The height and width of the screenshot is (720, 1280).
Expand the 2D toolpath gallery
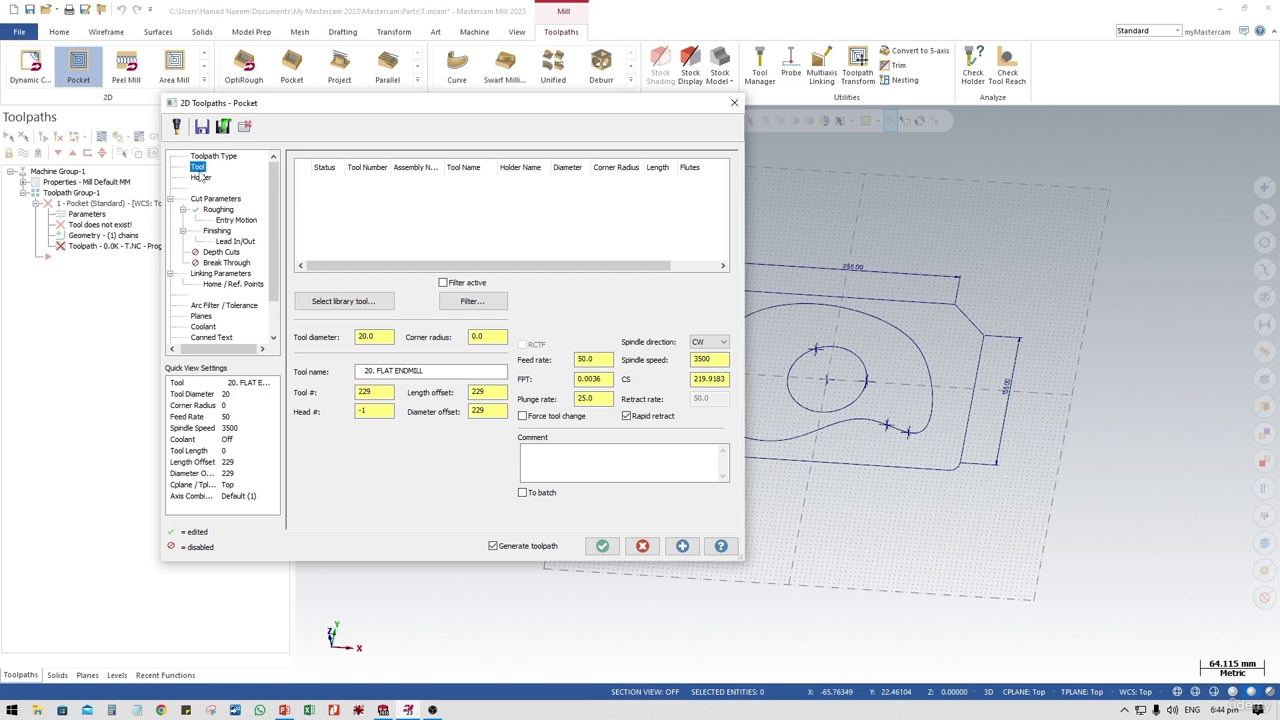pos(204,80)
